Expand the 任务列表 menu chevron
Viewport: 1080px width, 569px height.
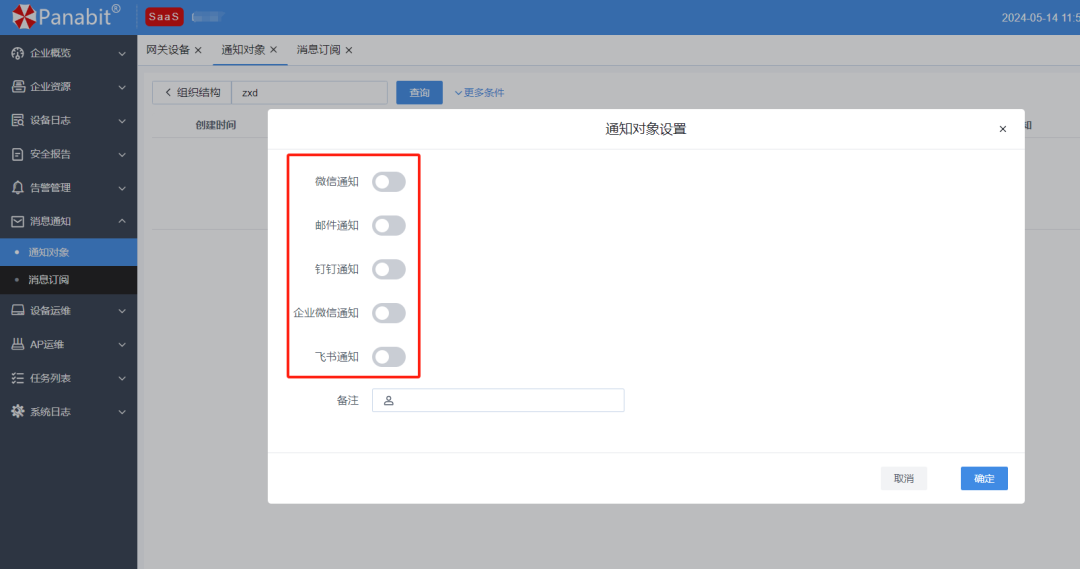122,379
